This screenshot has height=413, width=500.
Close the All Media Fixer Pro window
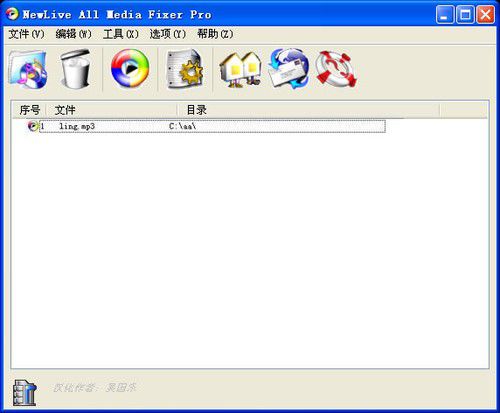(x=485, y=15)
